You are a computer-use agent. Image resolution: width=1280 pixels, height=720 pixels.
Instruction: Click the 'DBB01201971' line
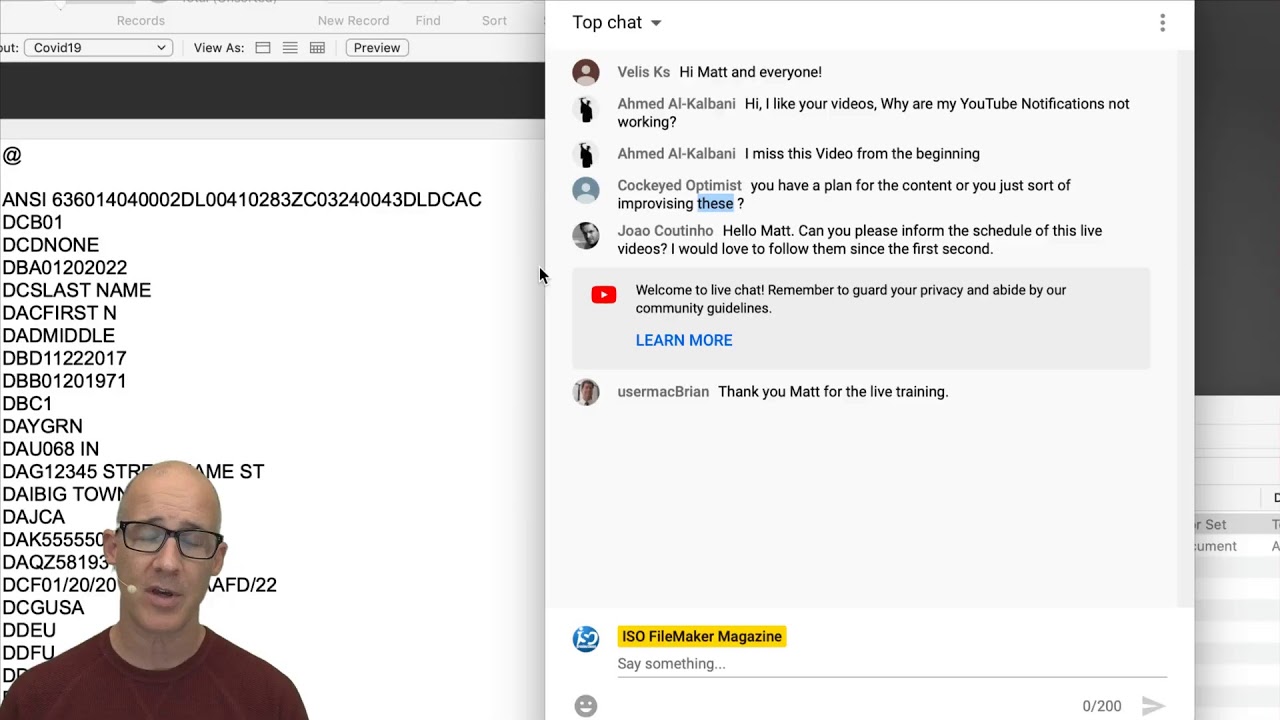[64, 381]
